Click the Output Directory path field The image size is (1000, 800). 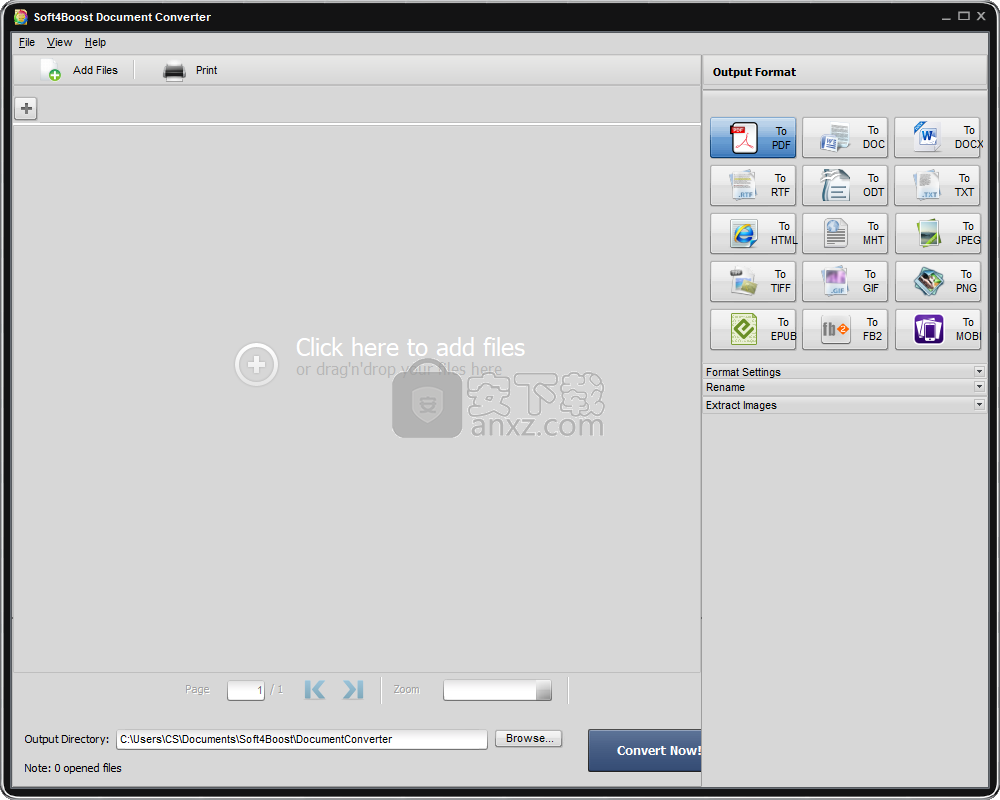[x=302, y=739]
